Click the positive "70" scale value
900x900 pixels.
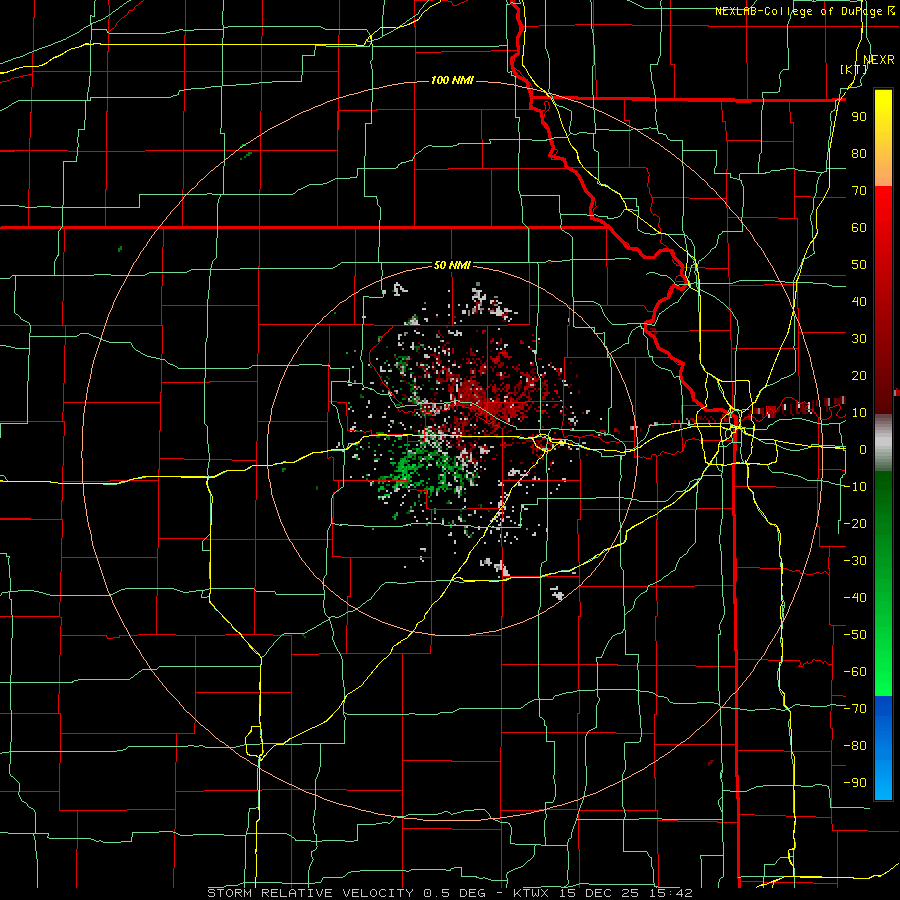click(859, 191)
